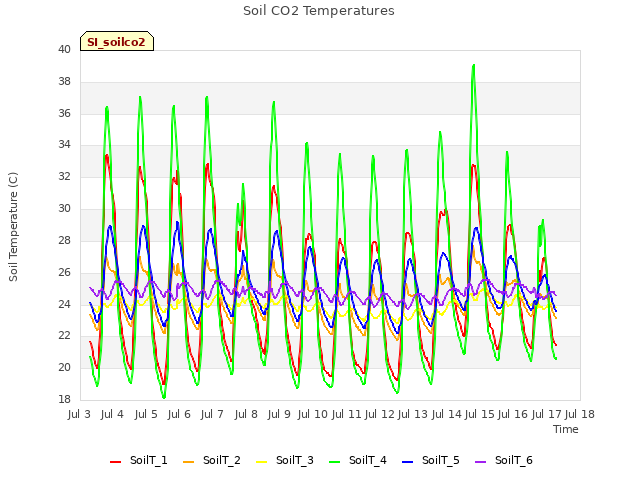Click the Jul 13 x-axis tick label
Image resolution: width=640 pixels, height=480 pixels.
point(413,414)
